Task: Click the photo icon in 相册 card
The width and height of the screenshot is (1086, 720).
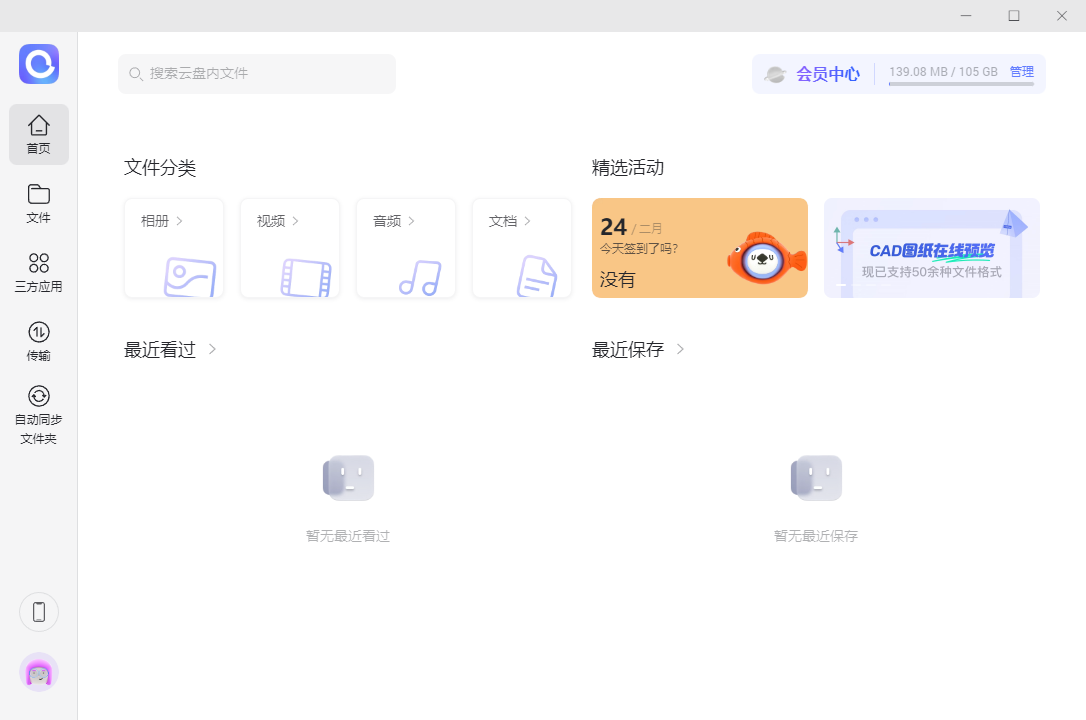Action: click(x=190, y=277)
